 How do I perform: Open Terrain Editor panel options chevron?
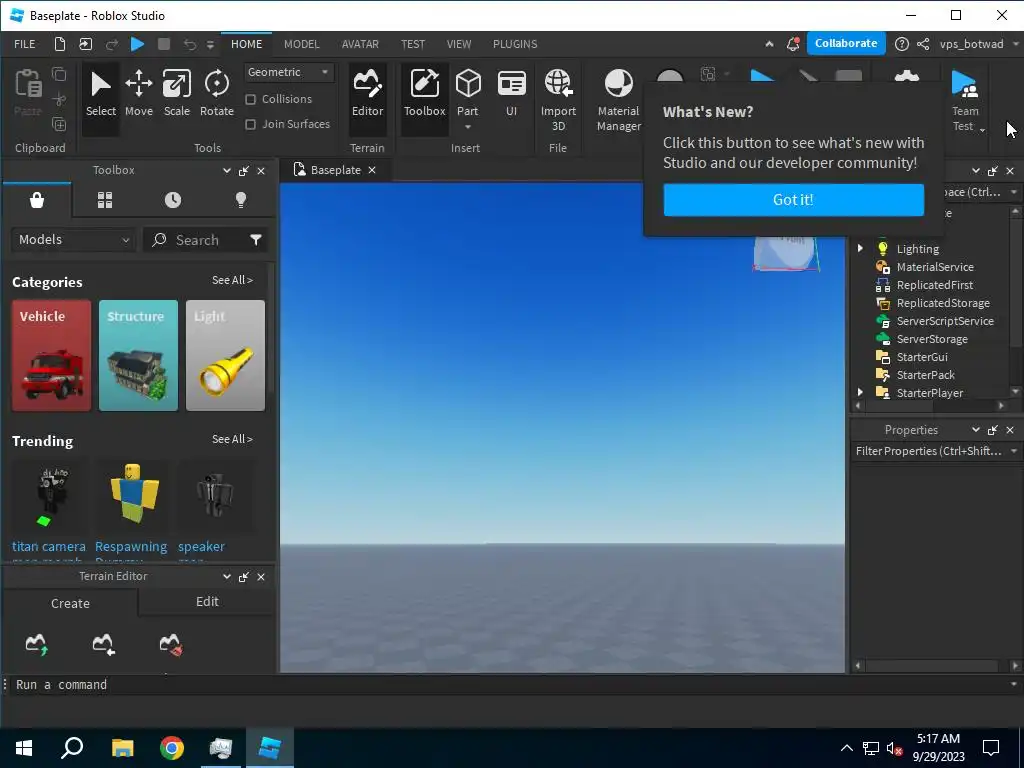point(227,577)
